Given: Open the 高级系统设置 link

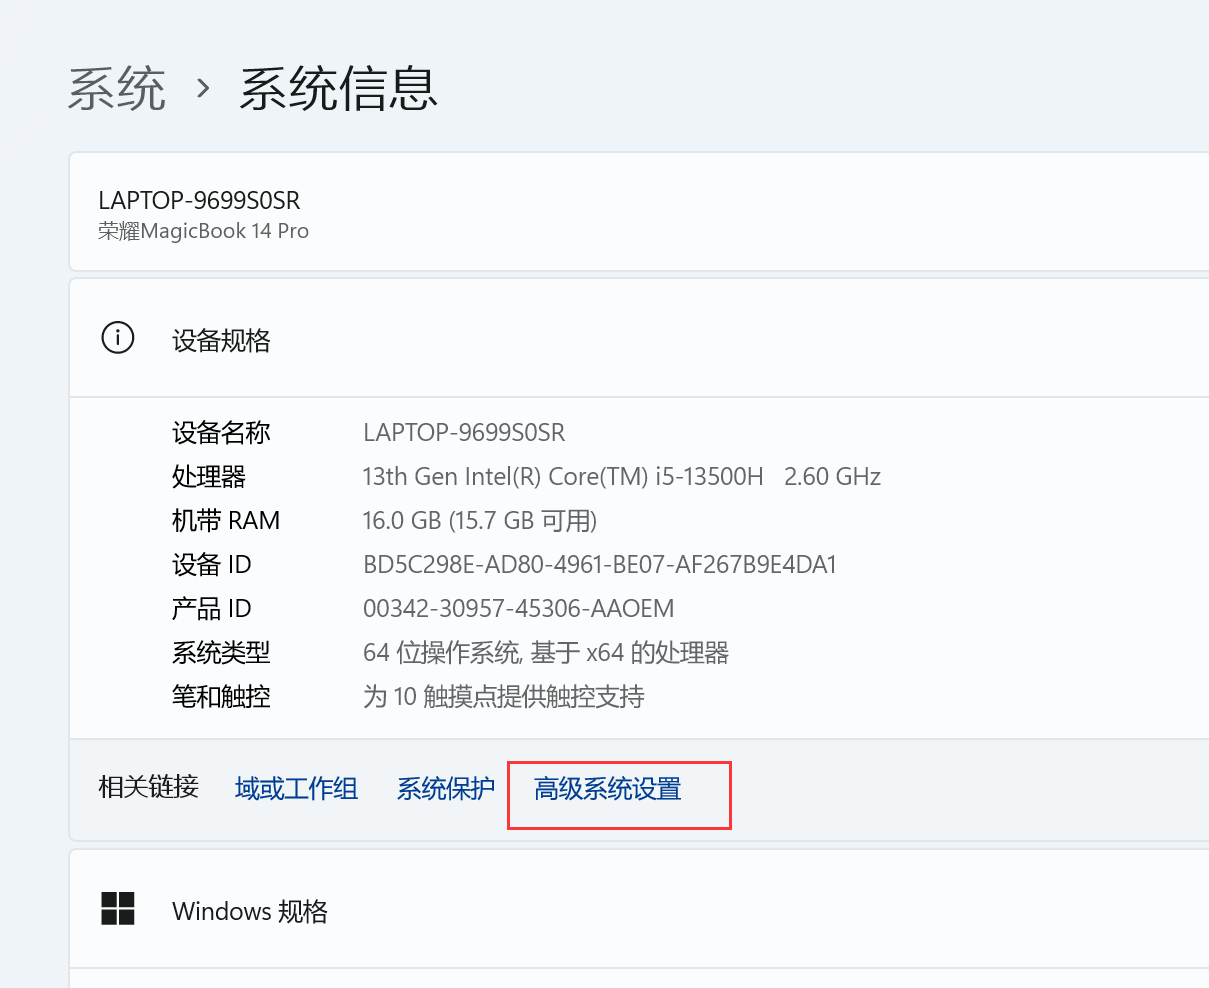Looking at the screenshot, I should (x=608, y=789).
